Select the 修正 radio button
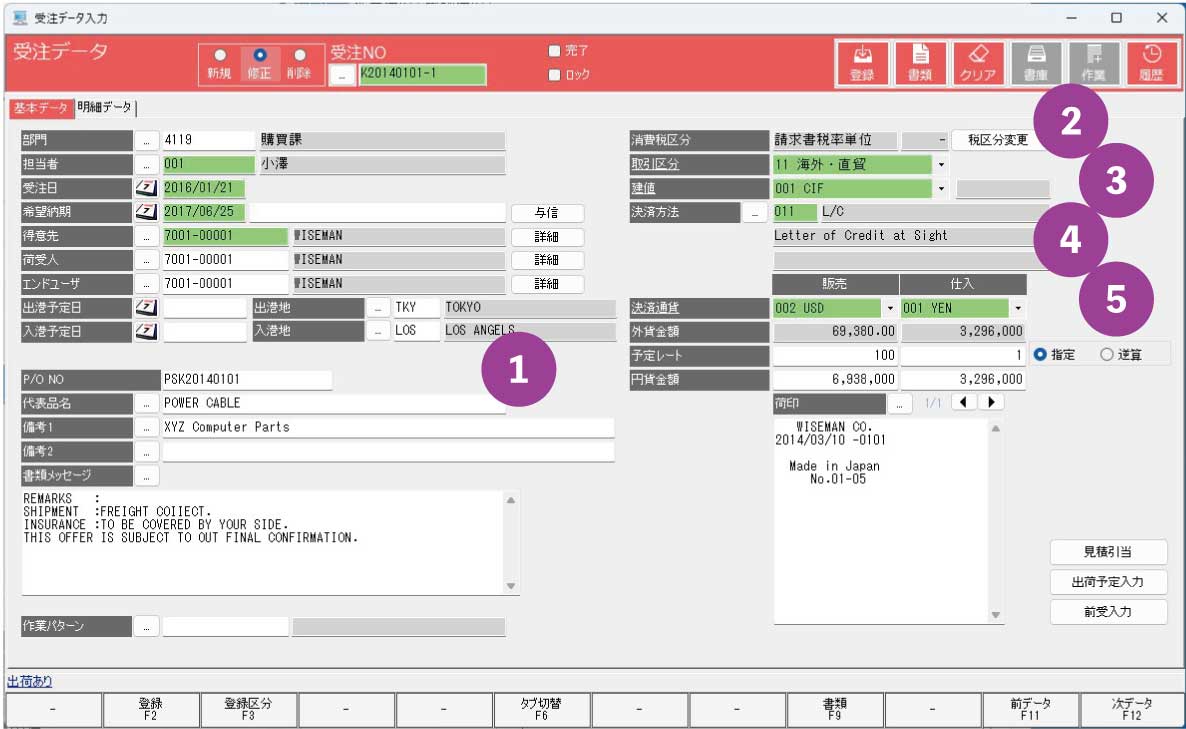This screenshot has width=1186, height=729. click(259, 55)
